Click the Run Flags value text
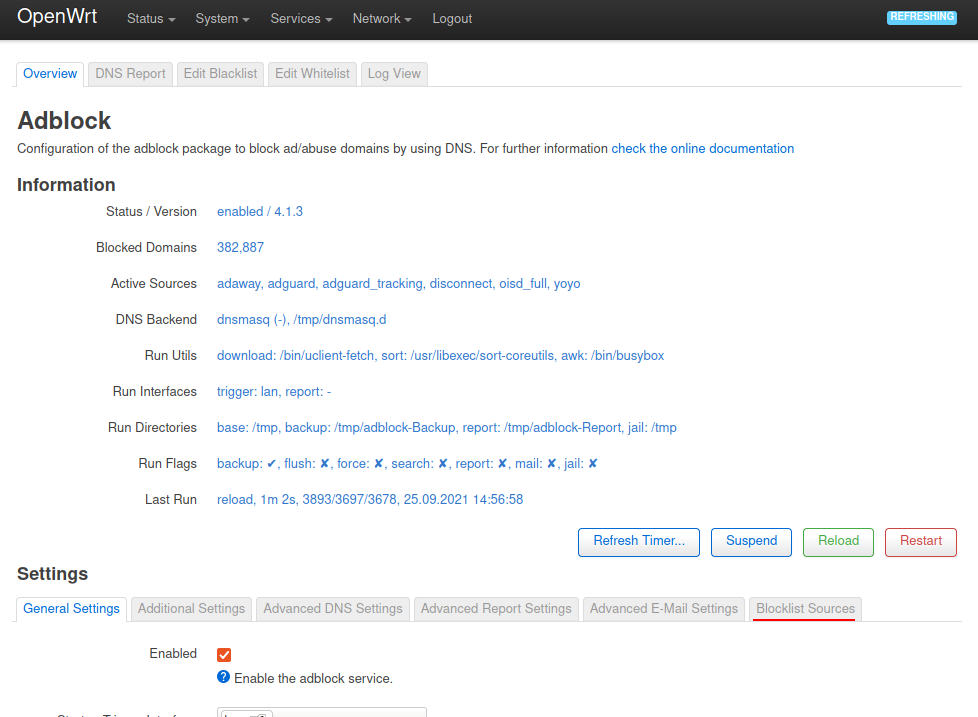The height and width of the screenshot is (717, 978). [x=407, y=463]
